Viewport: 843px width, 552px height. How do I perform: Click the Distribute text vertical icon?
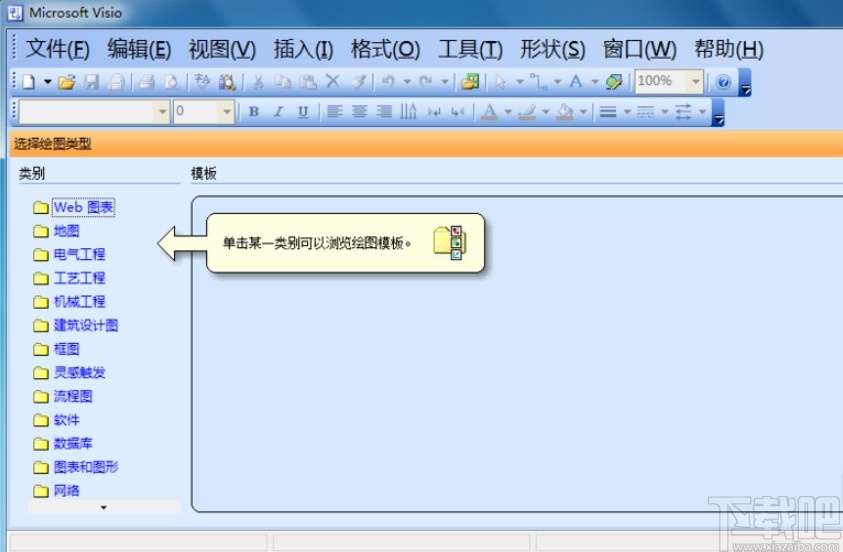tap(409, 112)
